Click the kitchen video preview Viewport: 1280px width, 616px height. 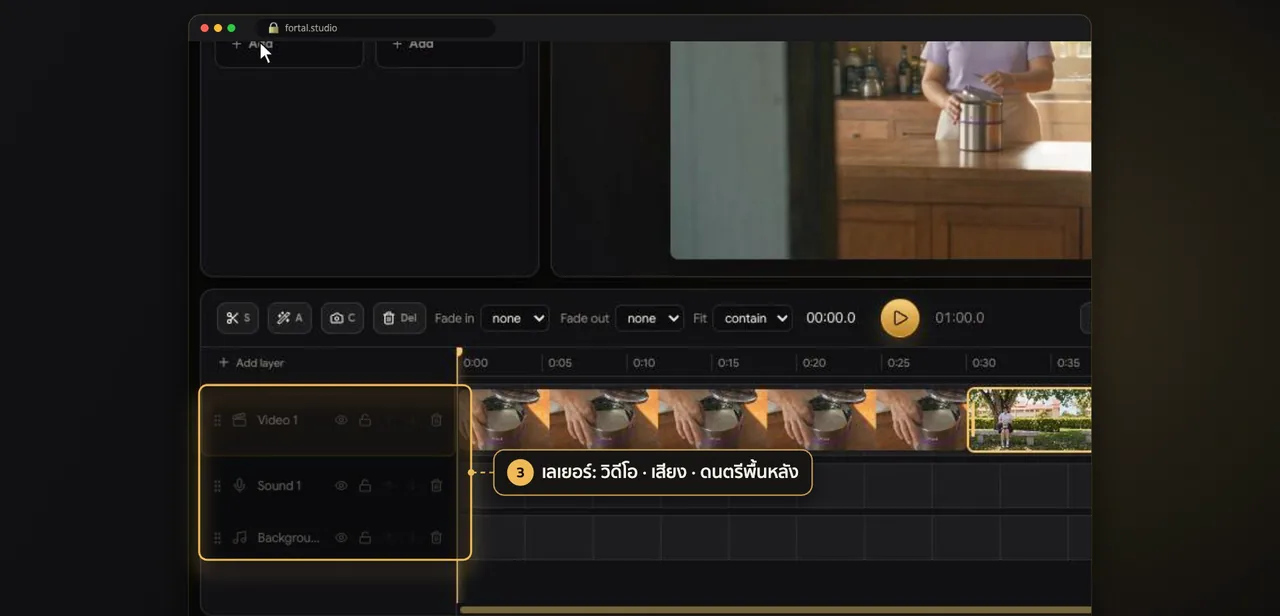tap(880, 150)
